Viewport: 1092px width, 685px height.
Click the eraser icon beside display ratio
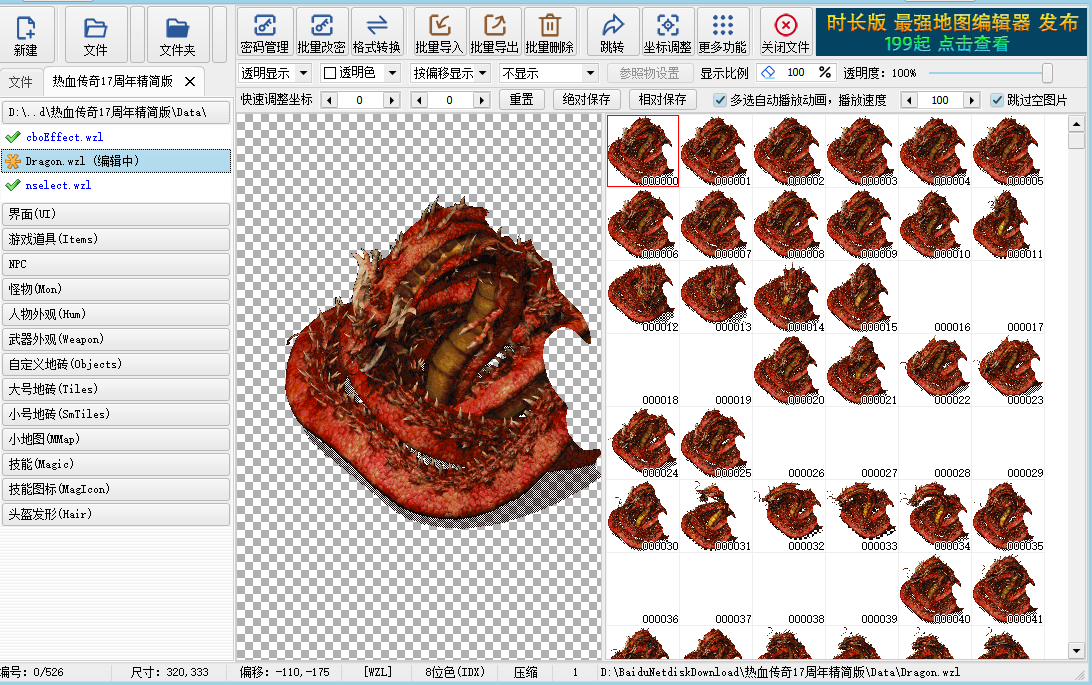pyautogui.click(x=768, y=72)
